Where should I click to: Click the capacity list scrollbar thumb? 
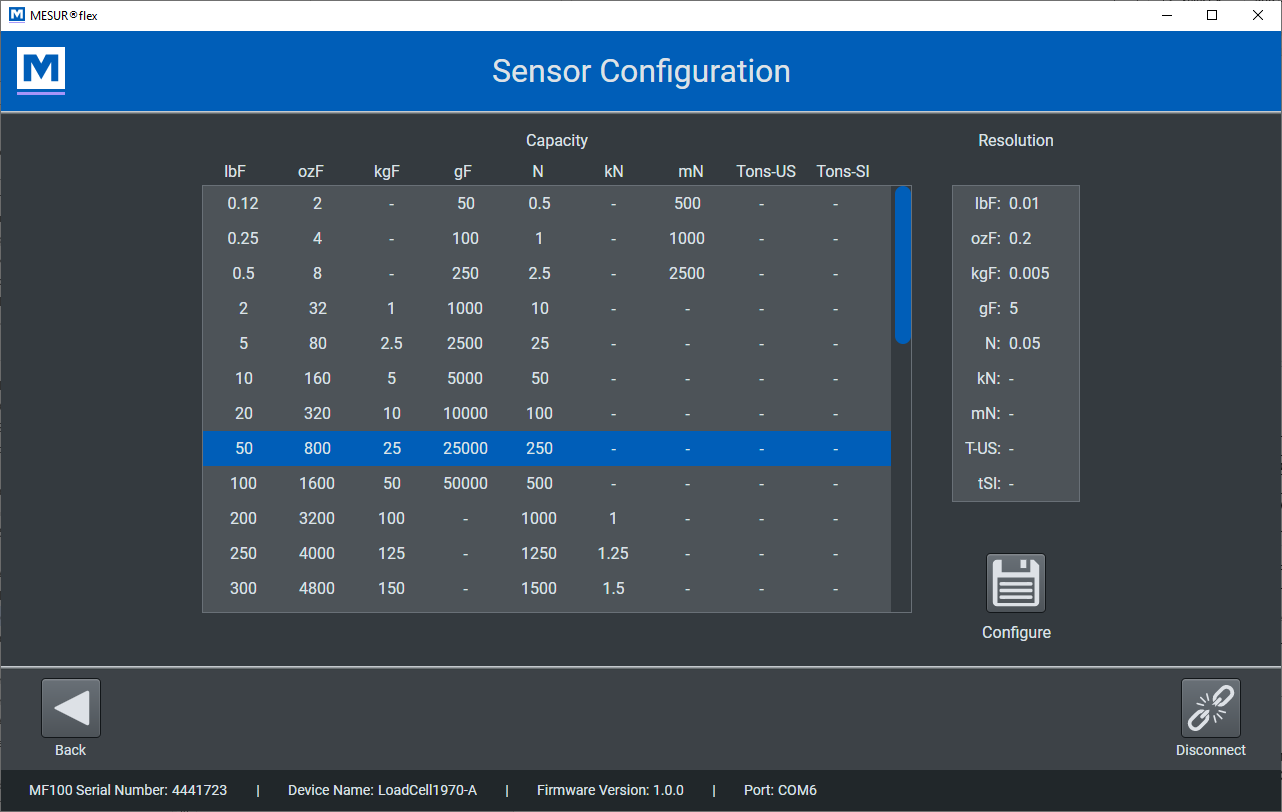click(902, 265)
